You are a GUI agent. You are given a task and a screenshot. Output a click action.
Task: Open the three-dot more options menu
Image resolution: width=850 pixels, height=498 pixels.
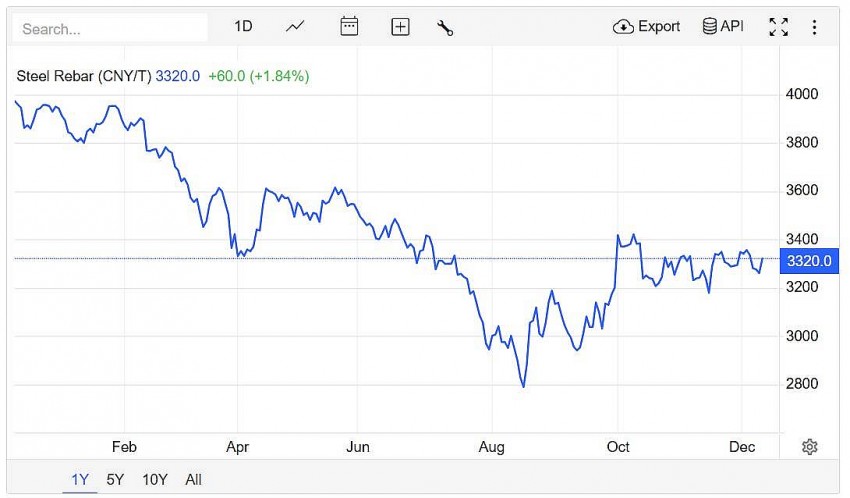(x=814, y=27)
